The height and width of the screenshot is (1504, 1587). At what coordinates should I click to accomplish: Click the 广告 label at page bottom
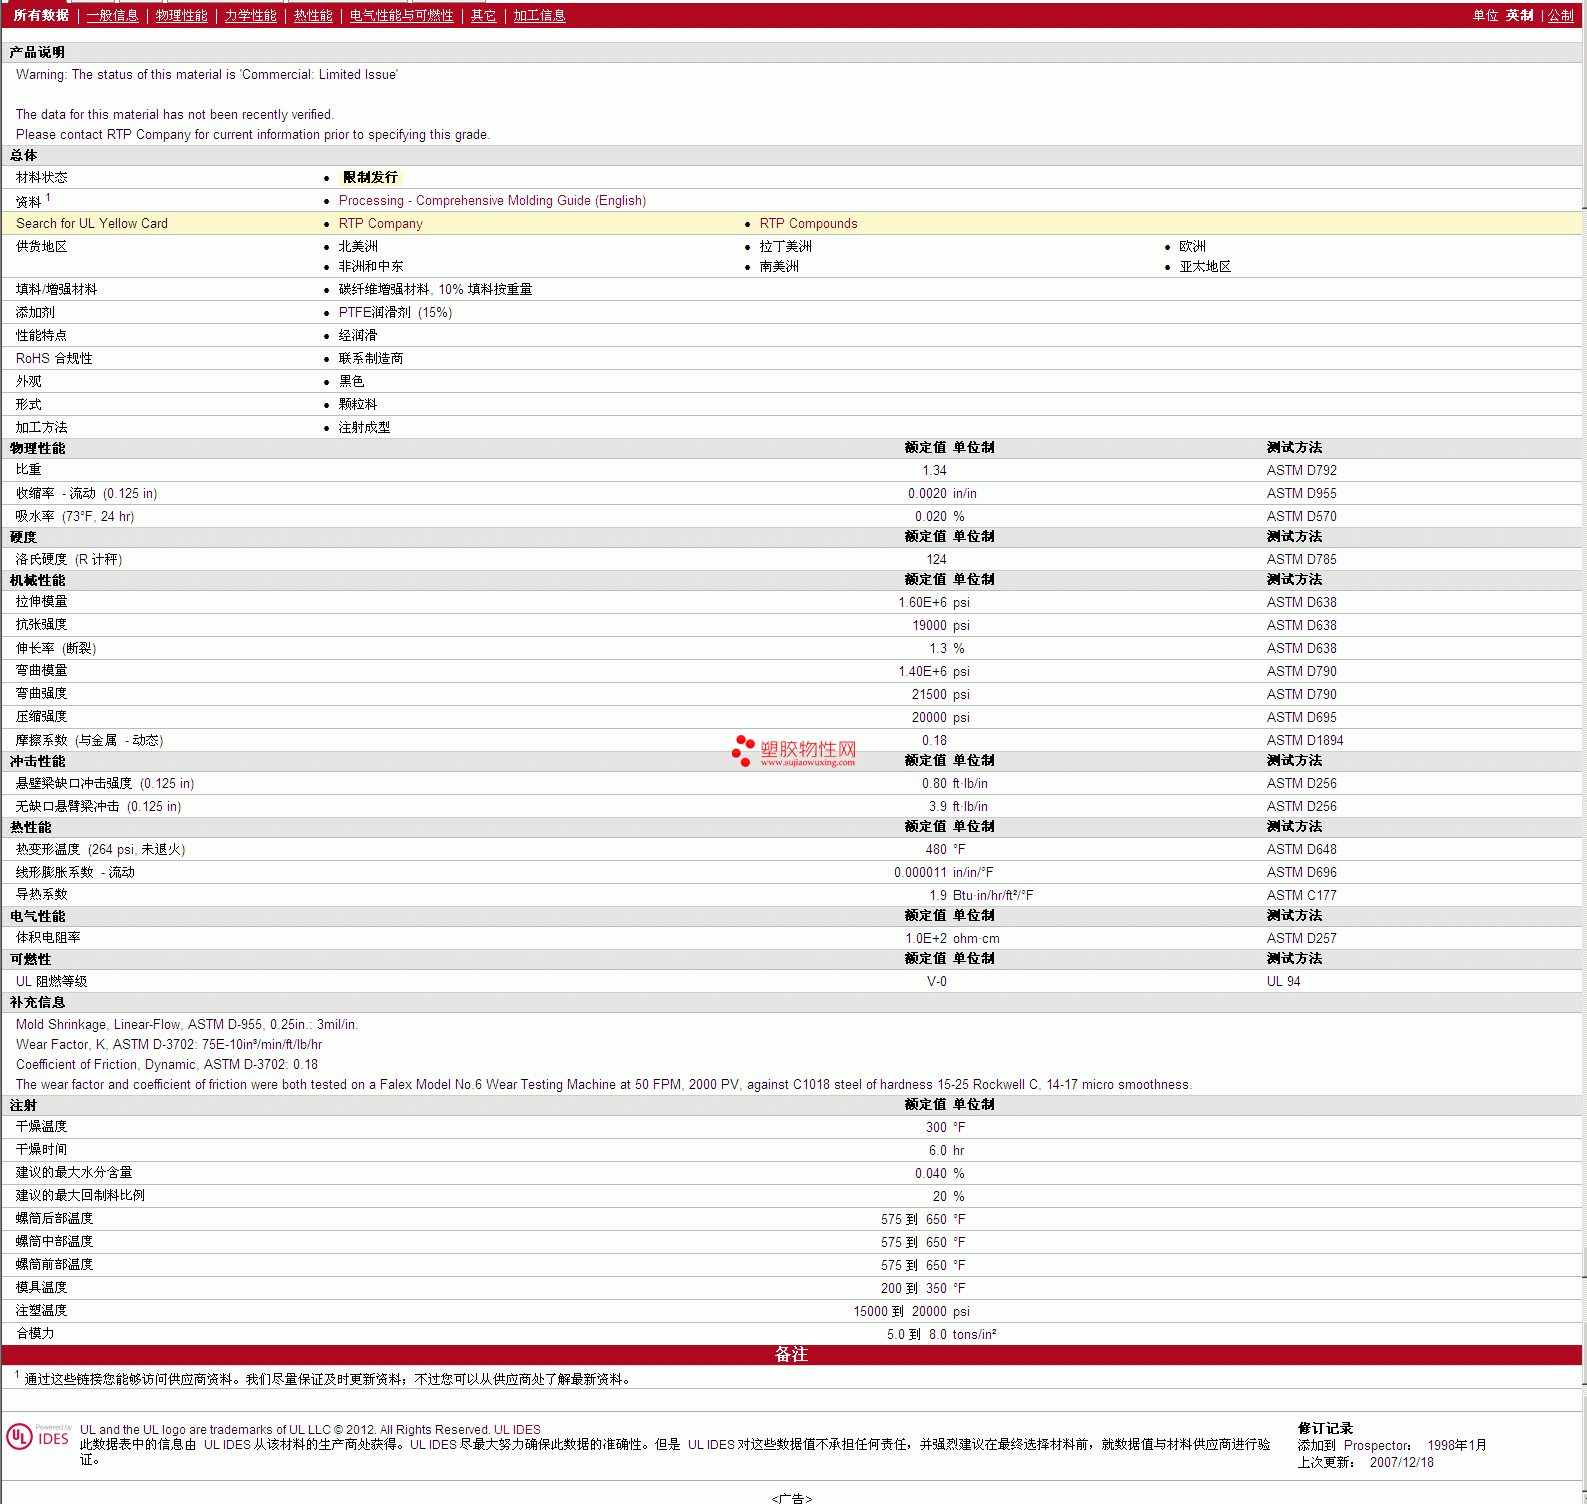coord(791,1498)
